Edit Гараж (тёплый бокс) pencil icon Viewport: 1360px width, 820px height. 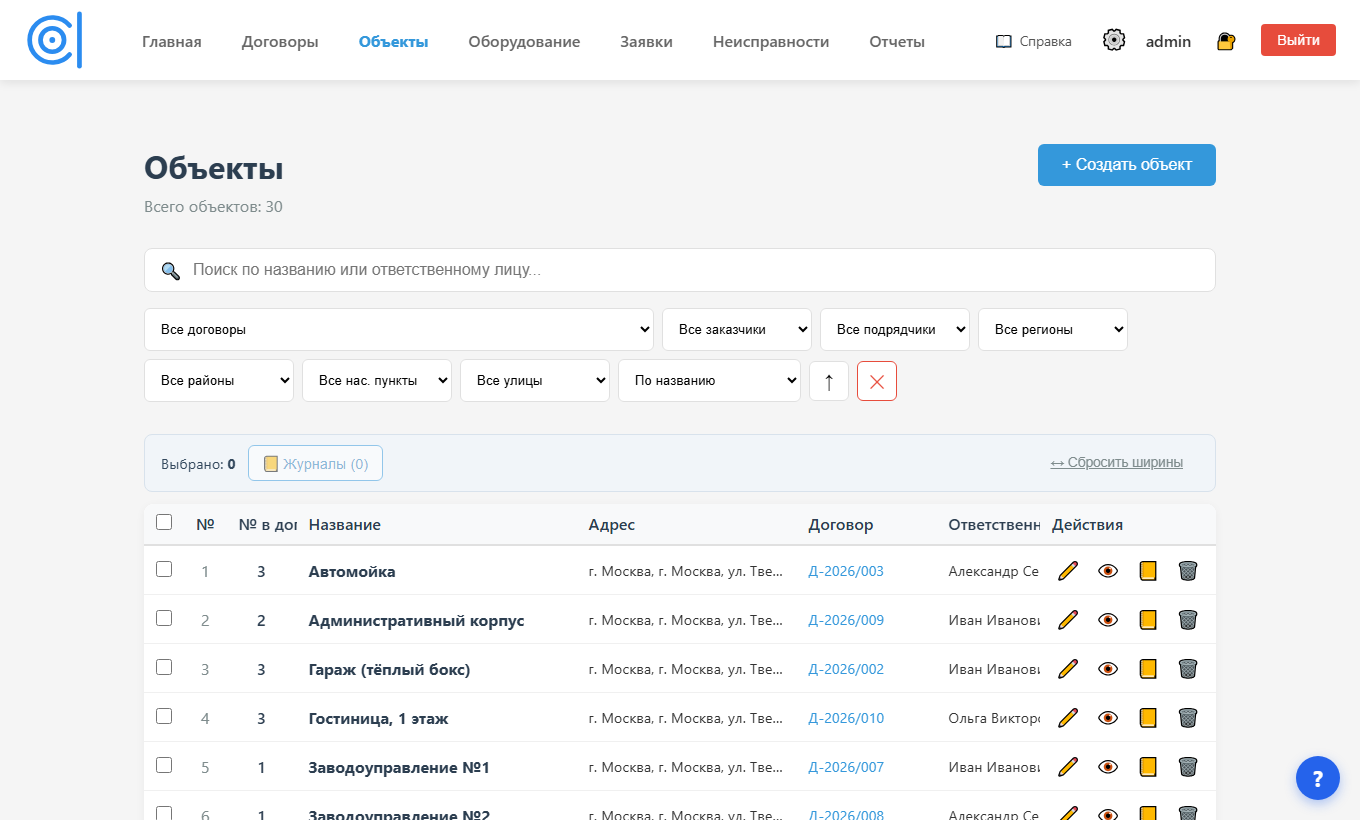[x=1068, y=669]
